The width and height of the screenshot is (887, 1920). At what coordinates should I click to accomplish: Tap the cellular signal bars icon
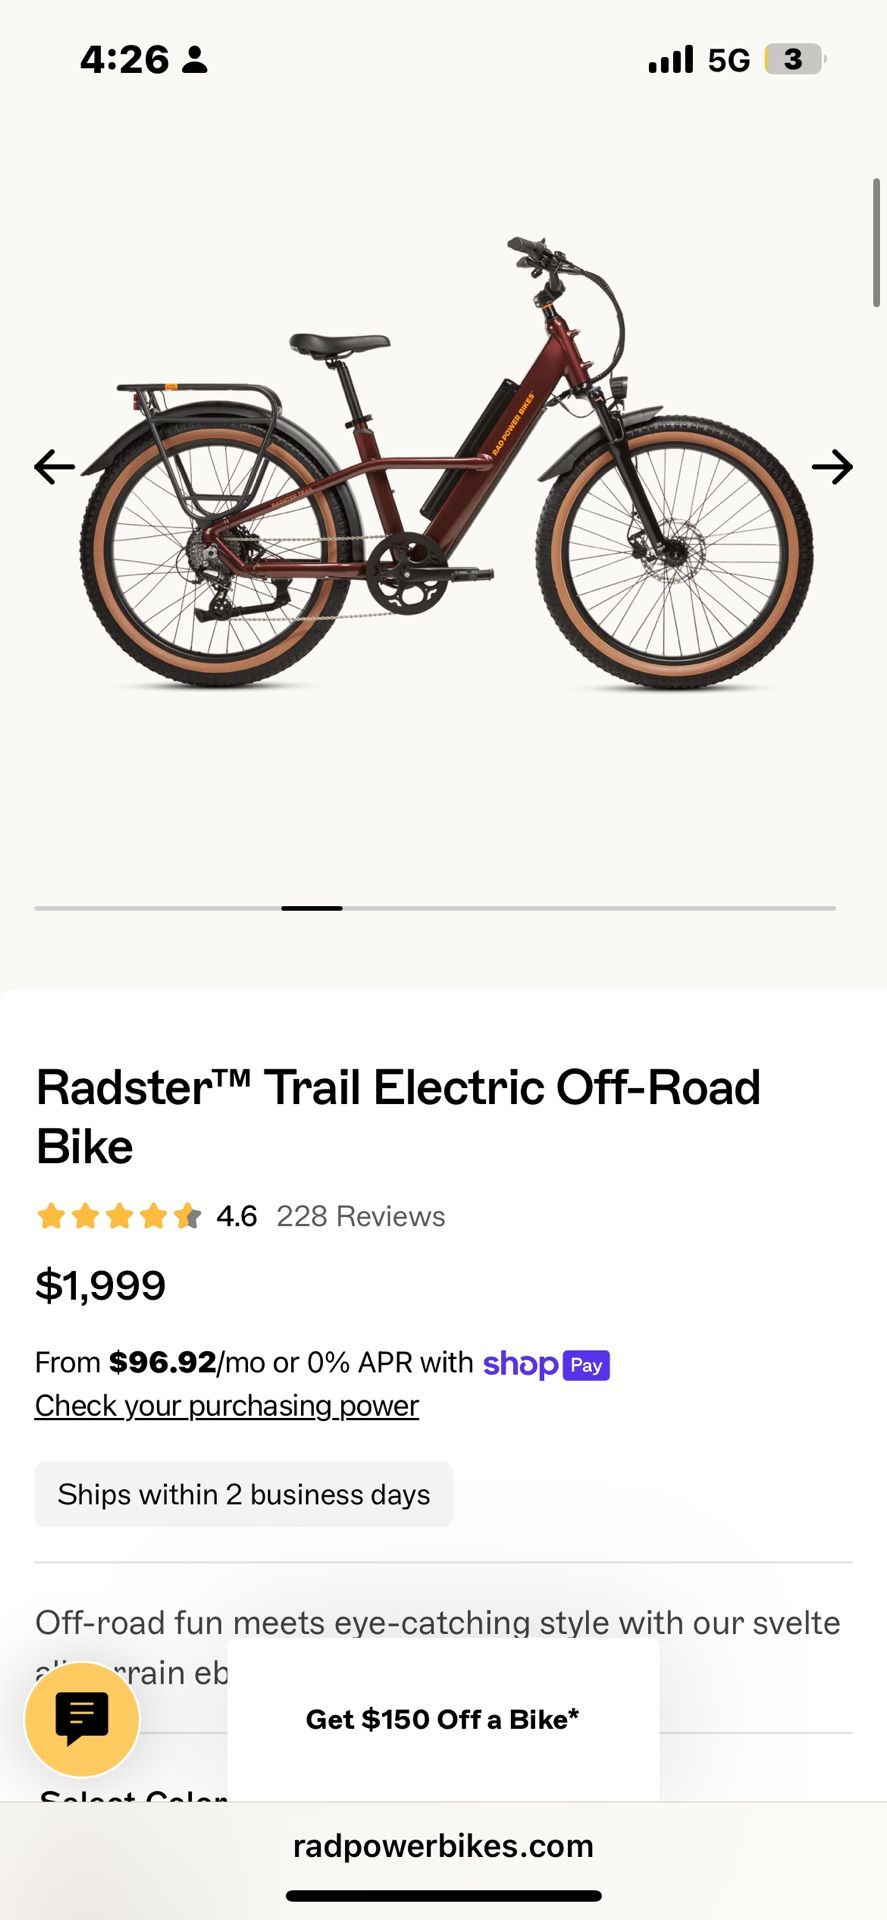pyautogui.click(x=670, y=60)
